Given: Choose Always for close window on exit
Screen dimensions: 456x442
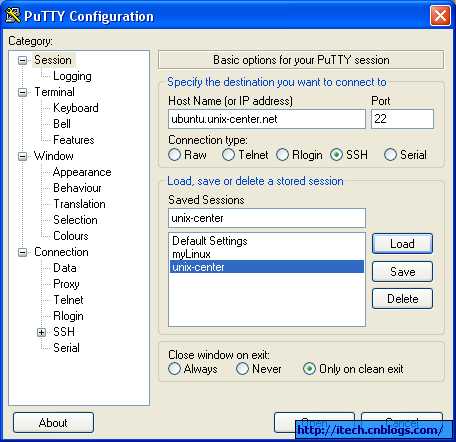Looking at the screenshot, I should click(x=174, y=369).
